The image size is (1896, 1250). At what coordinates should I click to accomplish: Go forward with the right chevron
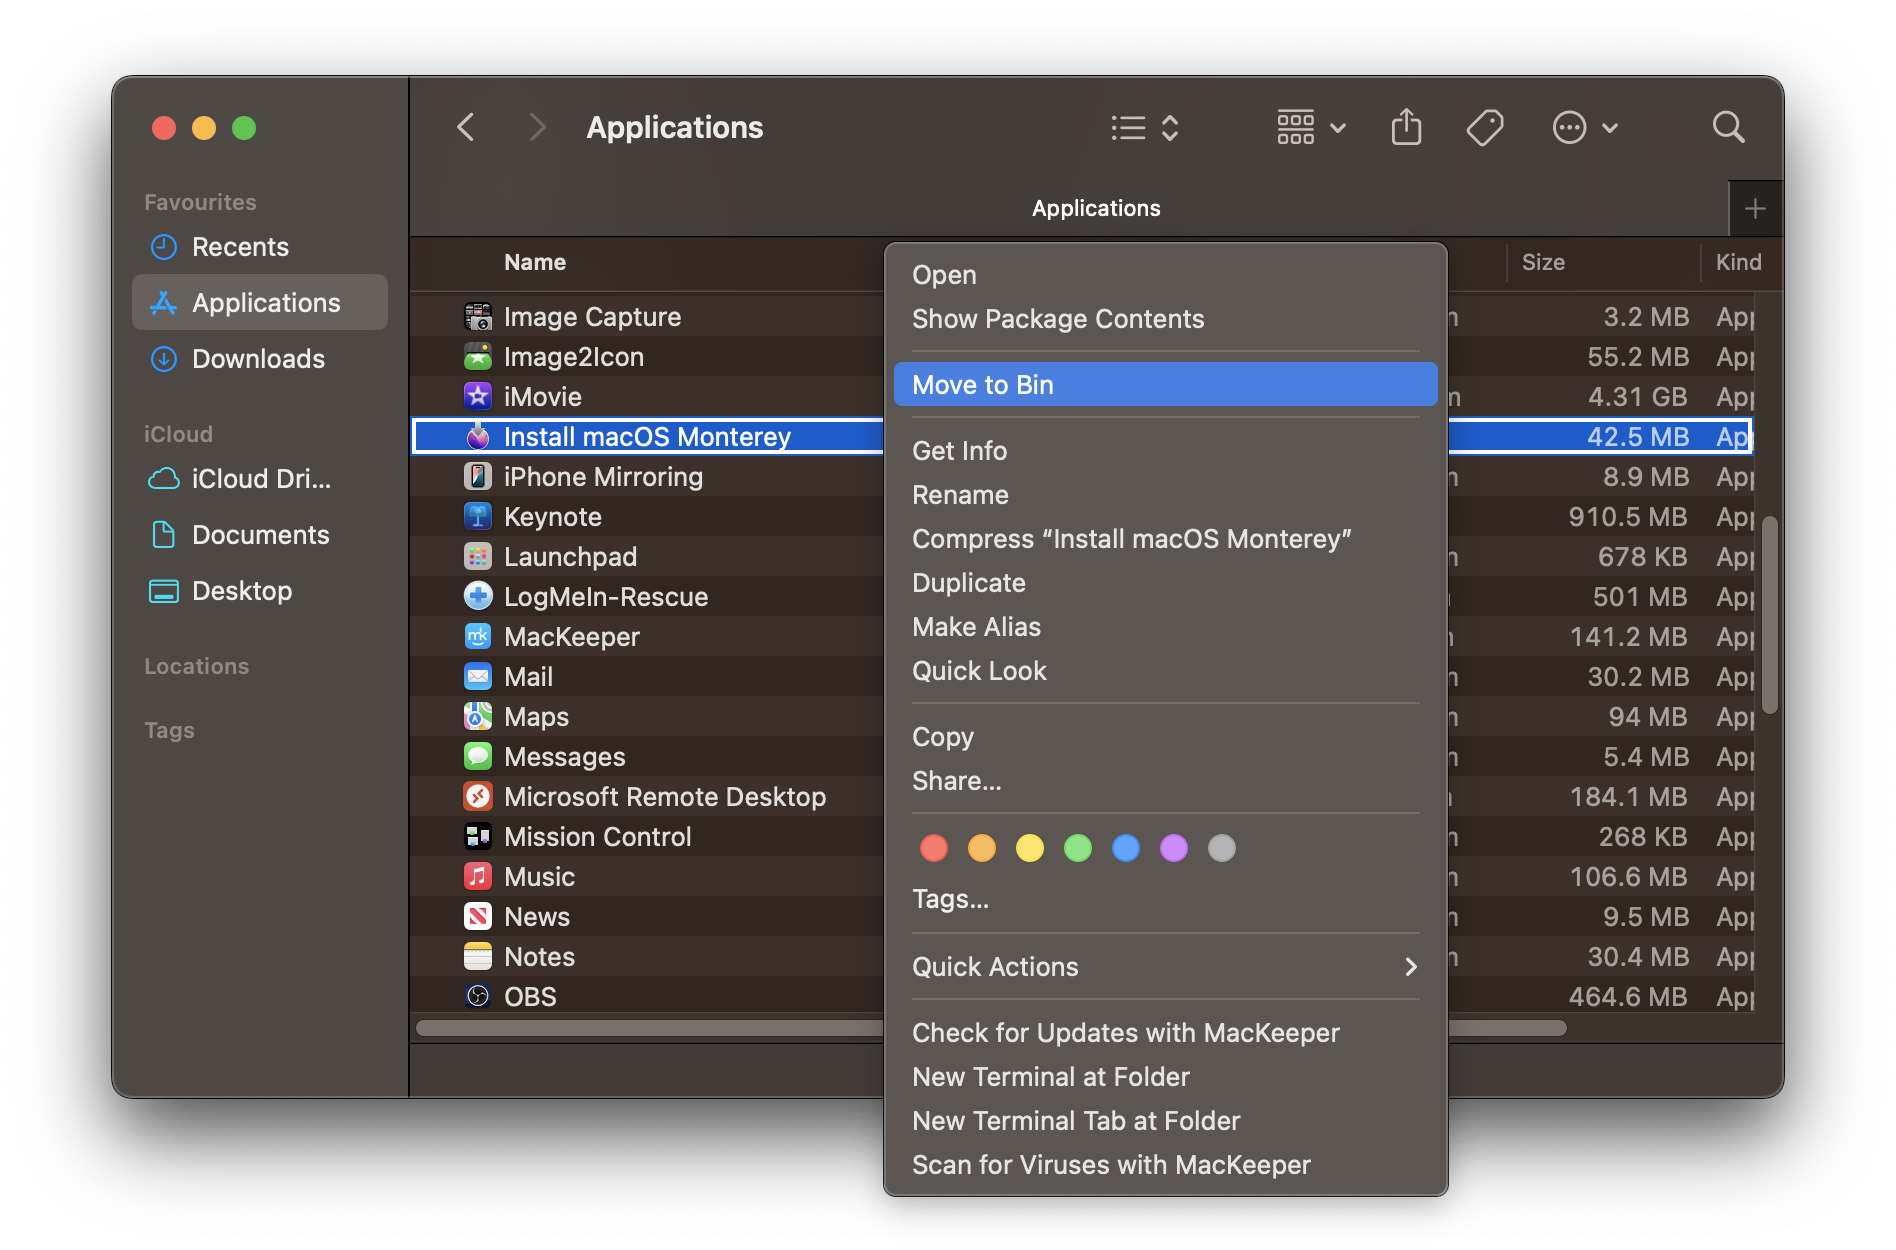point(537,127)
